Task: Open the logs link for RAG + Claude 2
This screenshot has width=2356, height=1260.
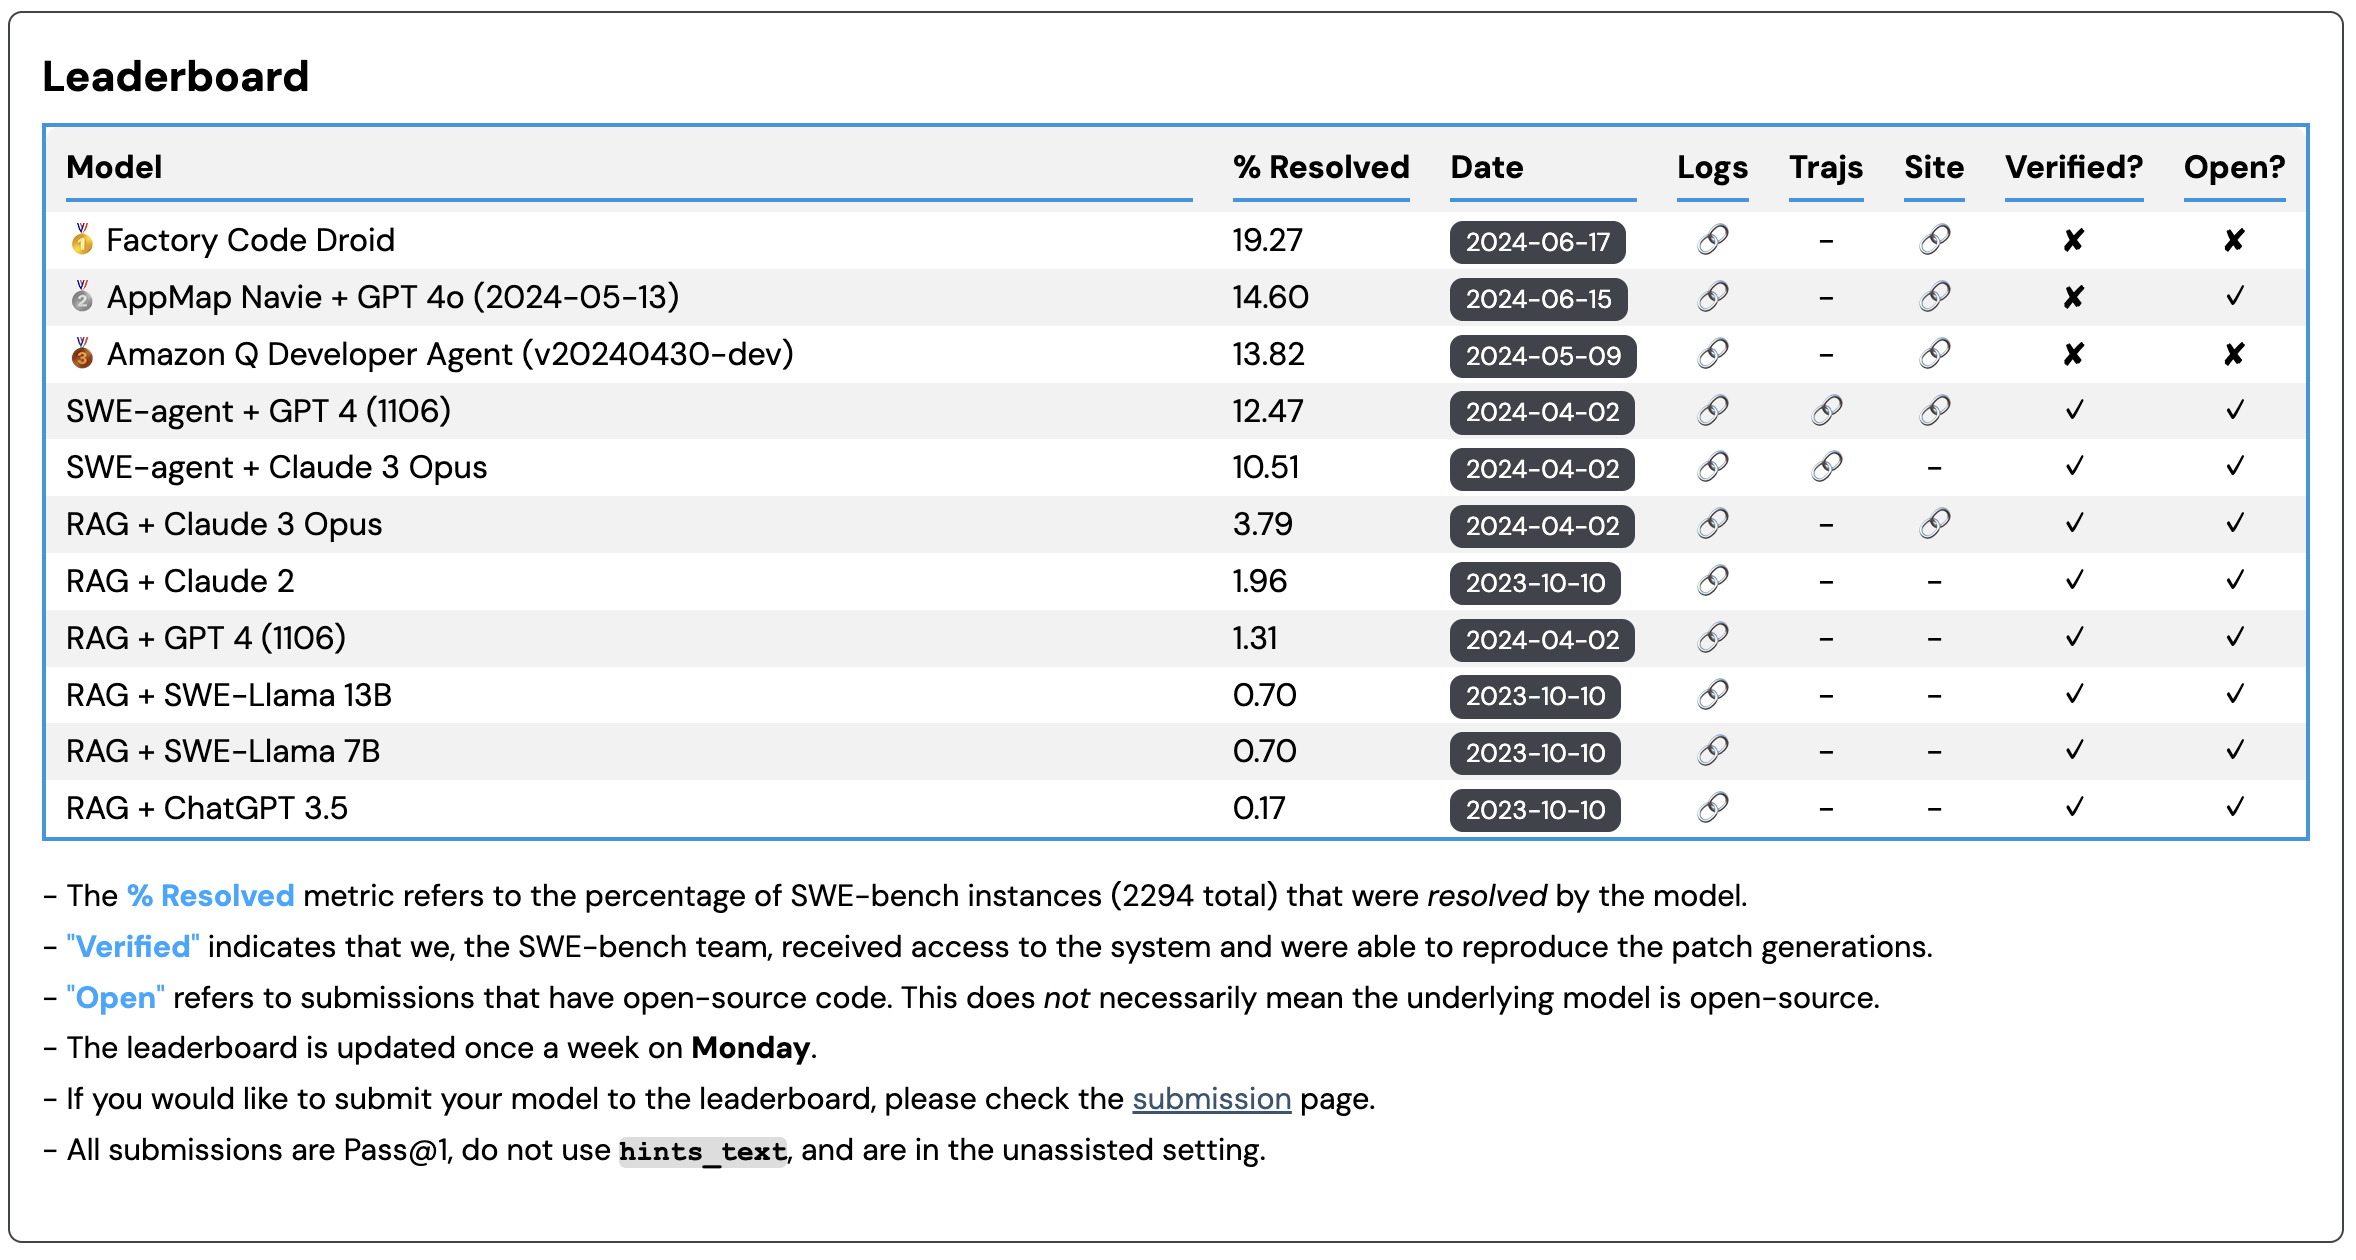Action: (1712, 581)
